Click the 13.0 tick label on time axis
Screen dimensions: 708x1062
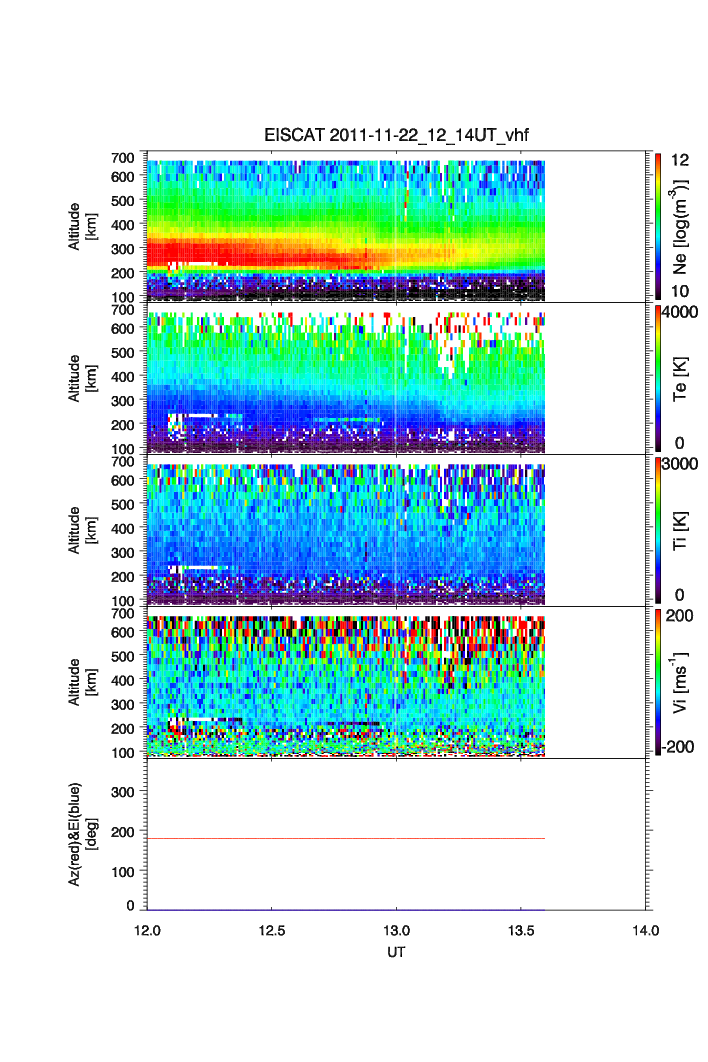[x=396, y=930]
